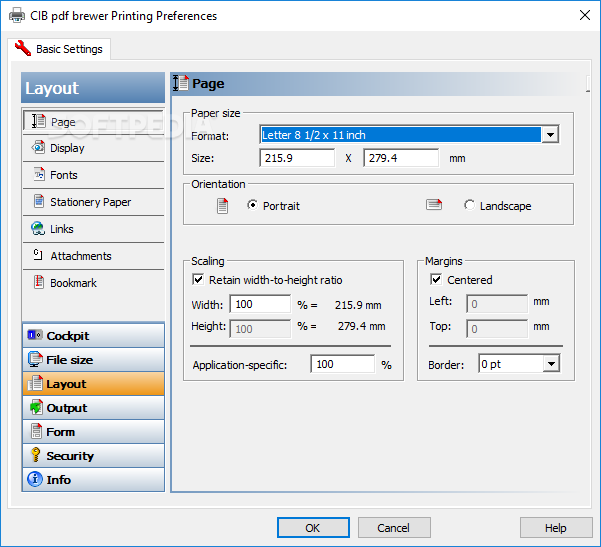Select the Landscape orientation radio button
This screenshot has height=547, width=601.
click(469, 205)
